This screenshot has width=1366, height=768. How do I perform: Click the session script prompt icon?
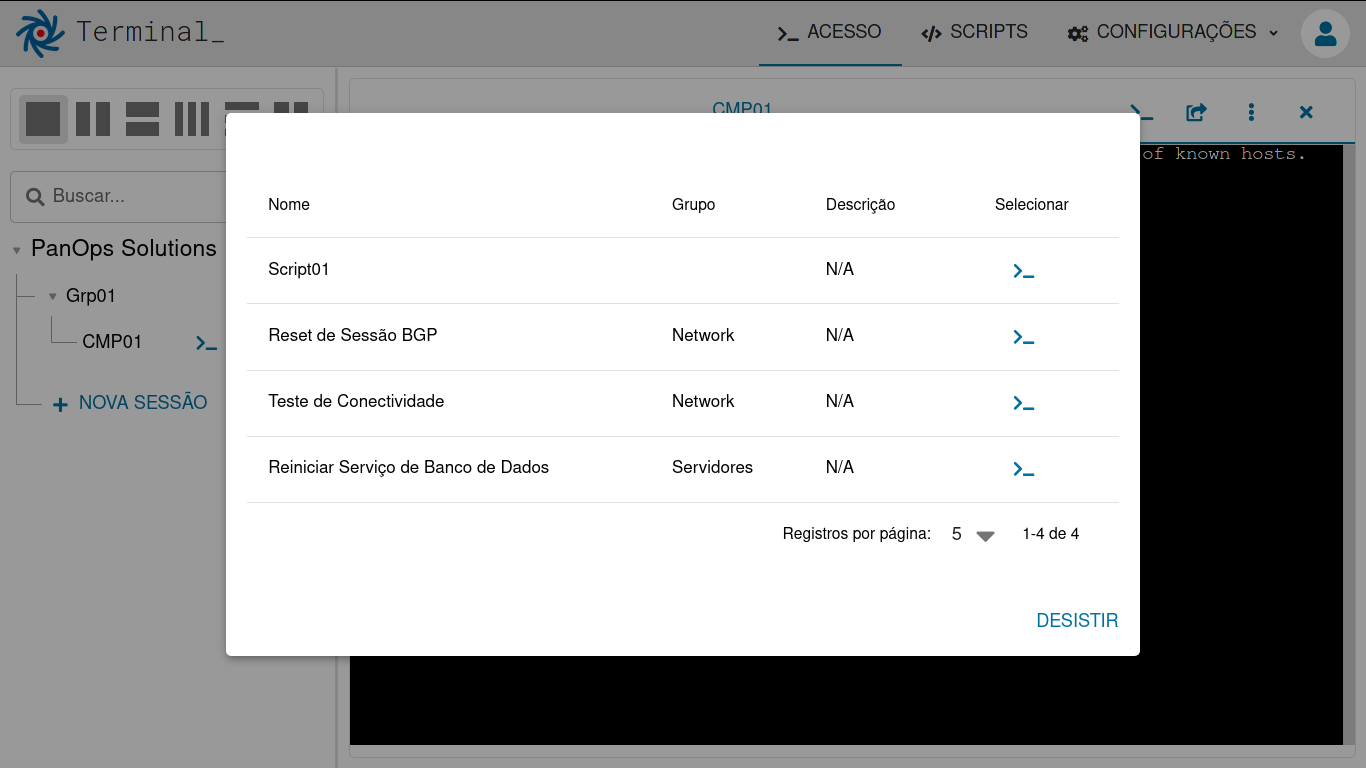1142,112
